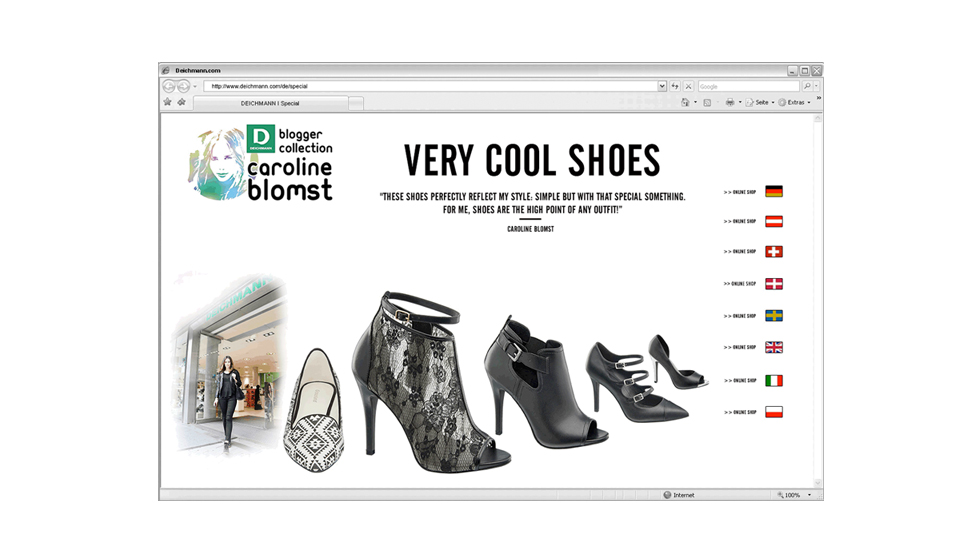The width and height of the screenshot is (980, 542).
Task: Click the Online Shop link beside Swiss flag
Action: tap(740, 251)
